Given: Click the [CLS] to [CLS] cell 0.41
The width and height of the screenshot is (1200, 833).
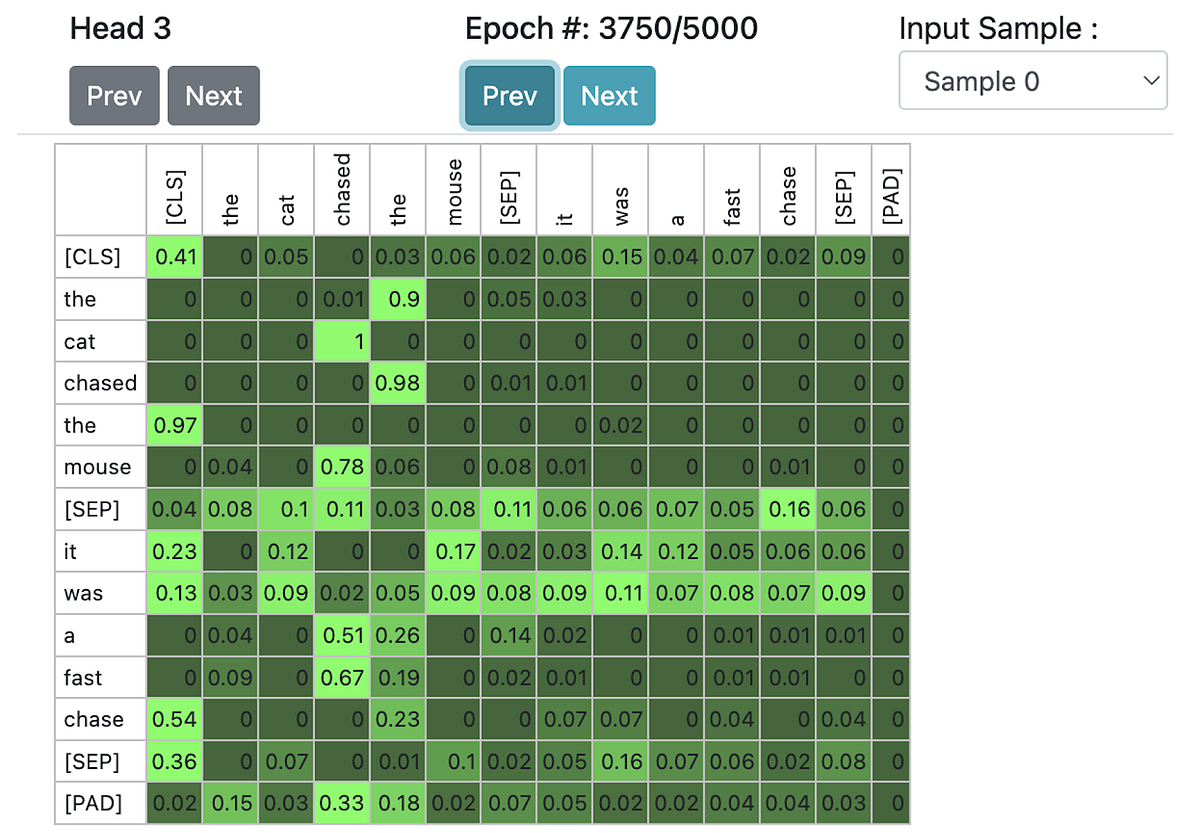Looking at the screenshot, I should pyautogui.click(x=175, y=257).
